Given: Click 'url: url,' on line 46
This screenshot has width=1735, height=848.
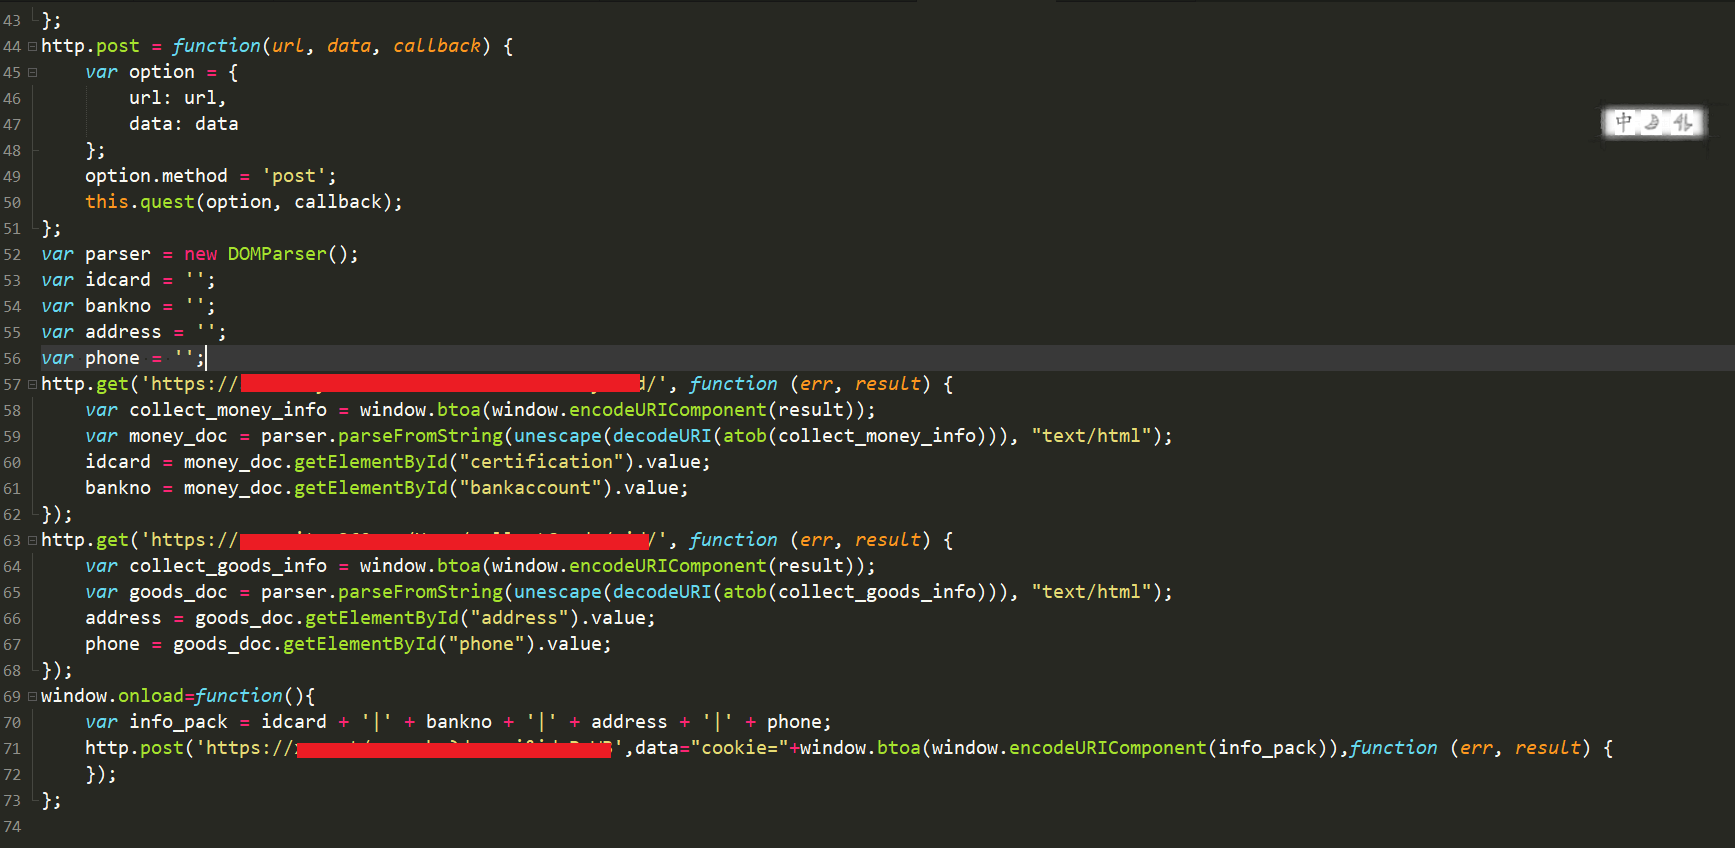Looking at the screenshot, I should click(178, 98).
